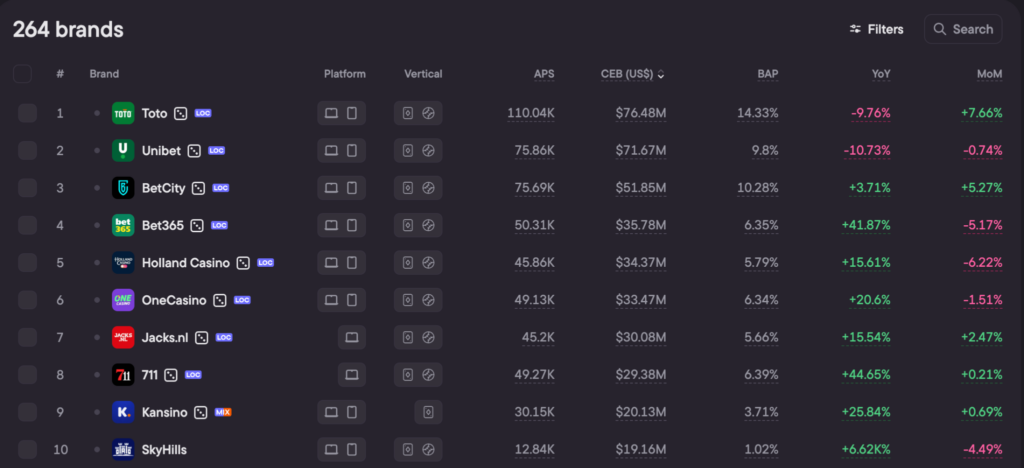
Task: Click the MoM column header
Action: pyautogui.click(x=989, y=74)
